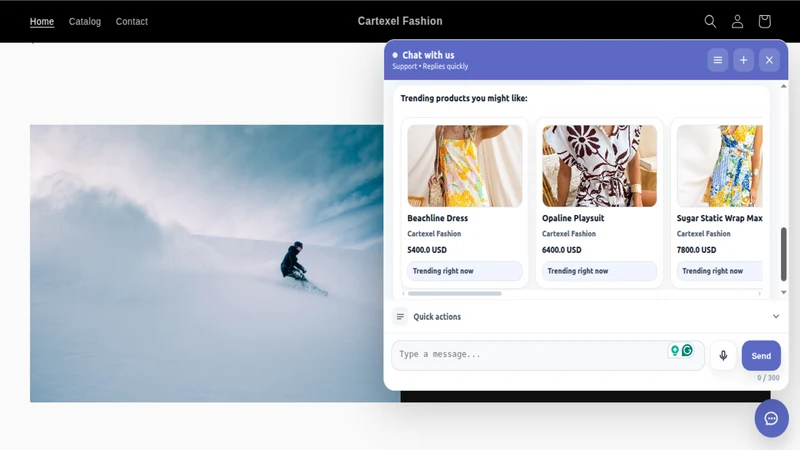Click Trending right now under Beachline Dress
800x450 pixels.
tap(465, 271)
